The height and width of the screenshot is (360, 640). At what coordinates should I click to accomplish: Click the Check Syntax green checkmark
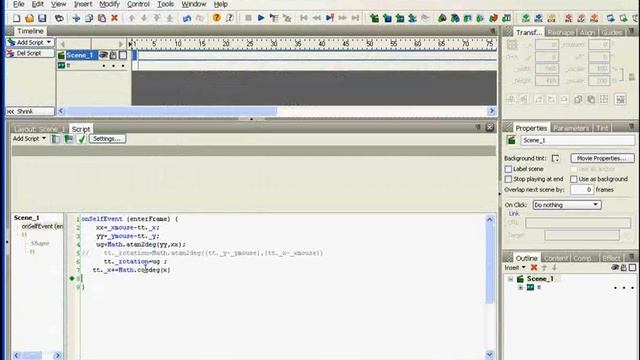coord(82,139)
